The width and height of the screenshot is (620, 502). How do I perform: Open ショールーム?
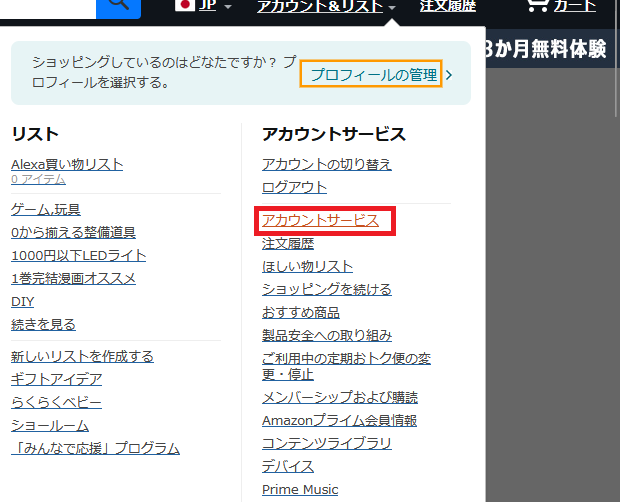50,425
